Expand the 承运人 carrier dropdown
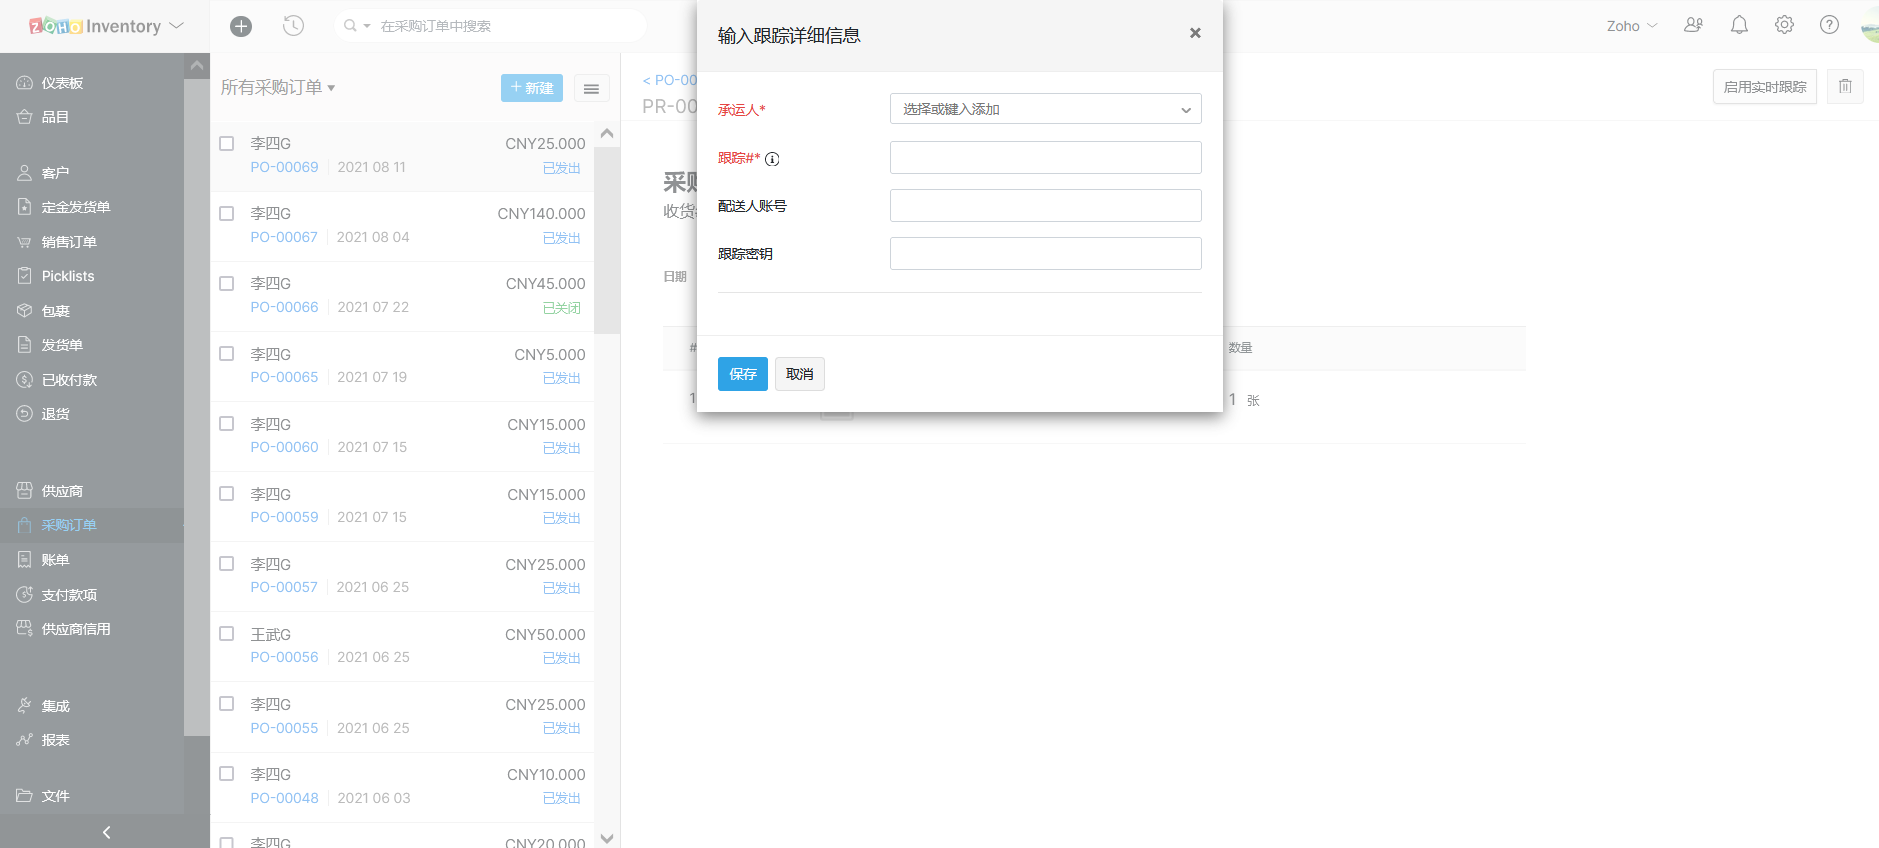 [1045, 109]
